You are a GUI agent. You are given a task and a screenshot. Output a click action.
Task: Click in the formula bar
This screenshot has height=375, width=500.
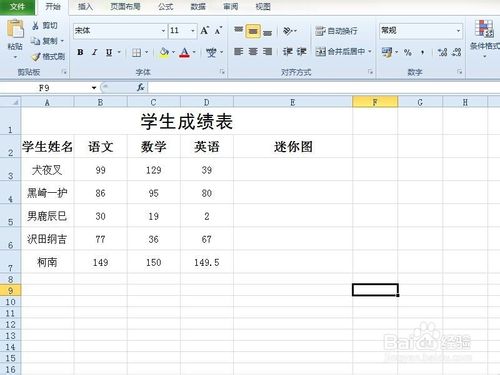coord(323,88)
